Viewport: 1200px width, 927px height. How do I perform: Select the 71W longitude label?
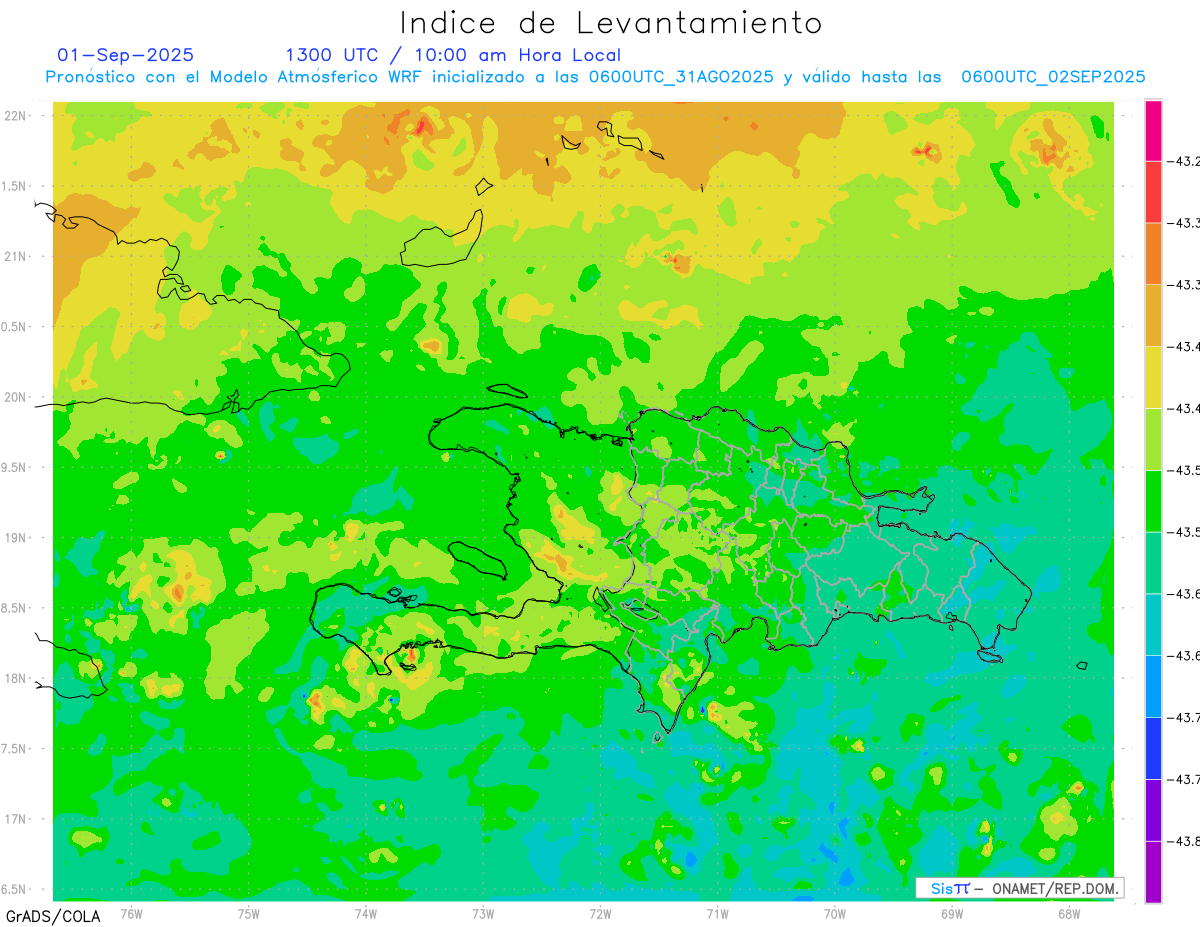pyautogui.click(x=717, y=913)
